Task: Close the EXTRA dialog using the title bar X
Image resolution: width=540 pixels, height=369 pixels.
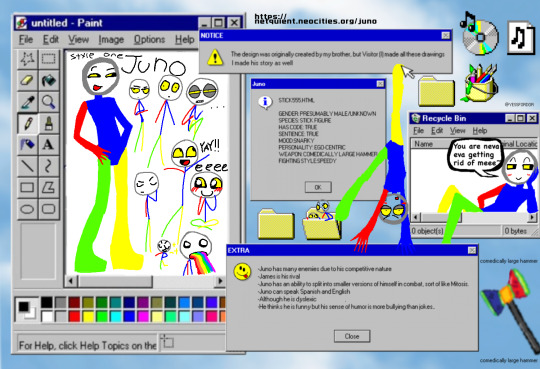Action: pos(472,250)
